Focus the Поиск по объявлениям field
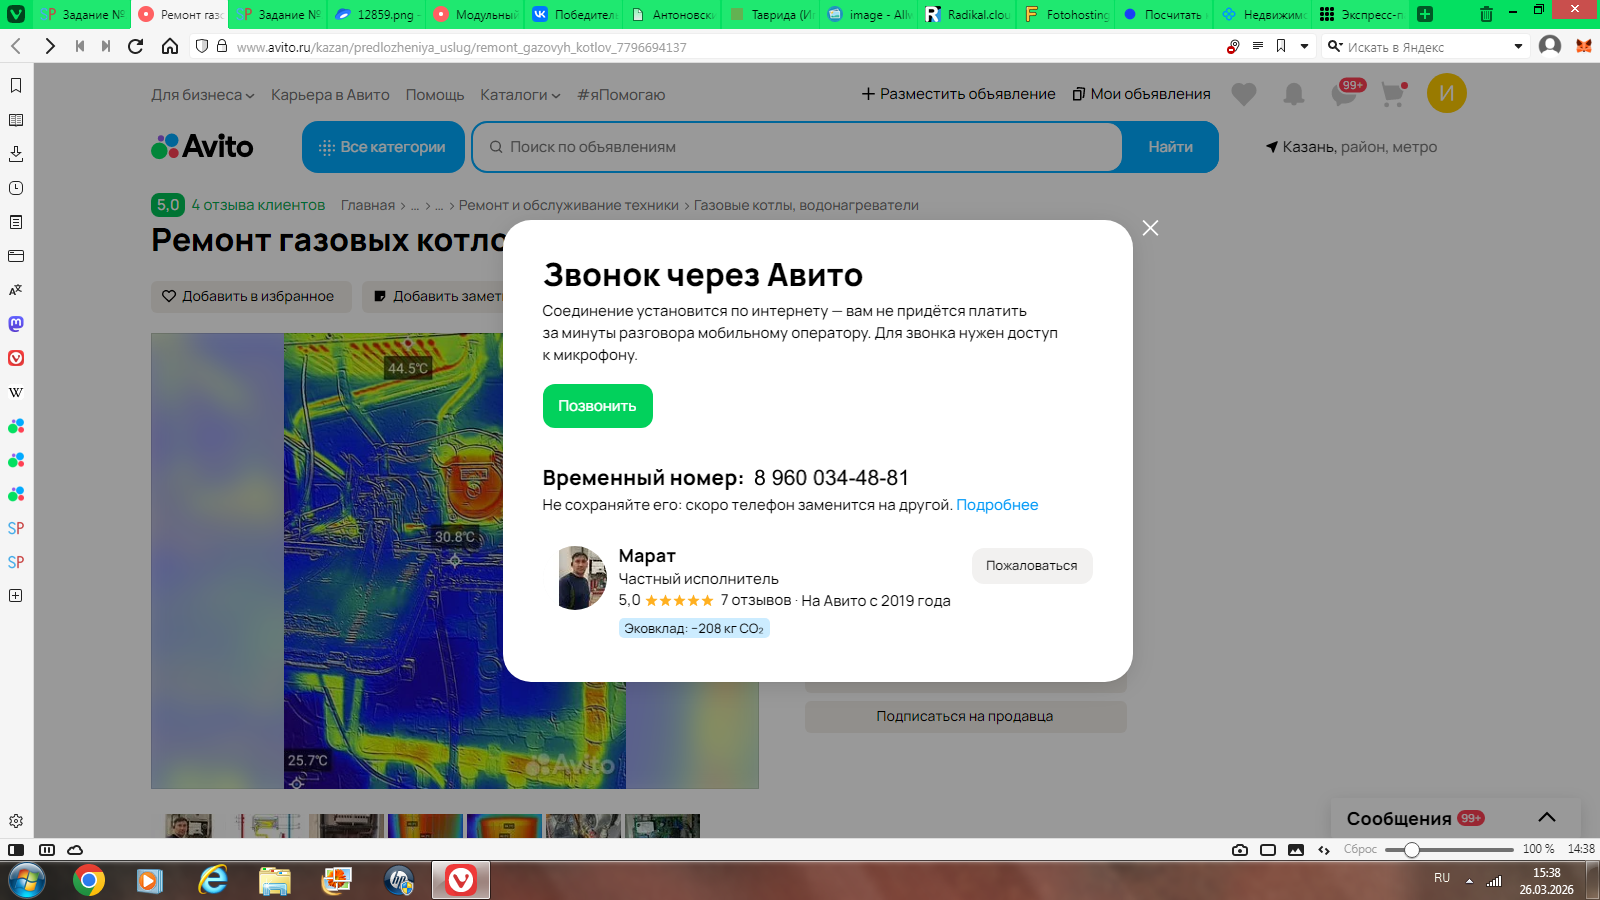The height and width of the screenshot is (900, 1600). point(797,147)
